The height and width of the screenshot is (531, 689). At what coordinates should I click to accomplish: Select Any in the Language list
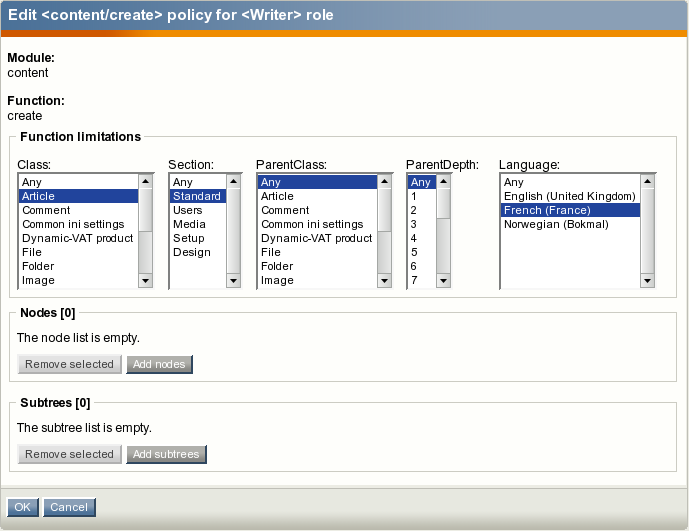pyautogui.click(x=570, y=182)
